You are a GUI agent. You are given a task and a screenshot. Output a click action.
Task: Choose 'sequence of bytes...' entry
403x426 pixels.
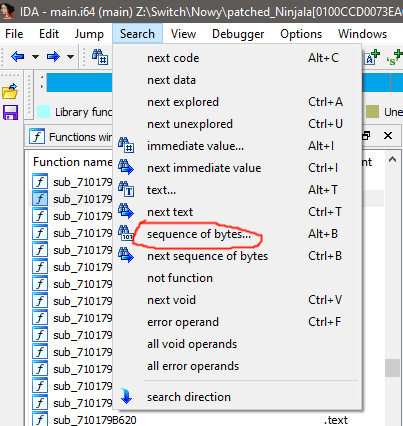tap(237, 234)
